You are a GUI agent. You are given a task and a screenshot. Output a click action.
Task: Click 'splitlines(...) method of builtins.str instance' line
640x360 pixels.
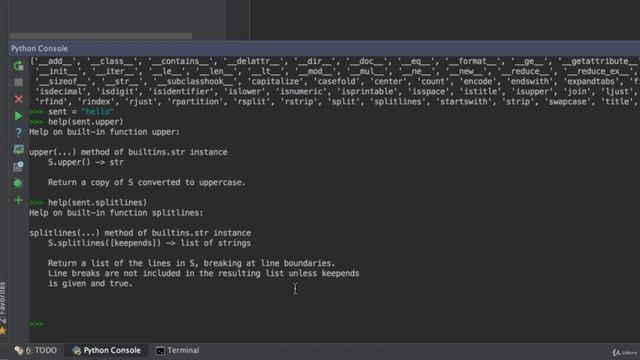[x=140, y=233]
